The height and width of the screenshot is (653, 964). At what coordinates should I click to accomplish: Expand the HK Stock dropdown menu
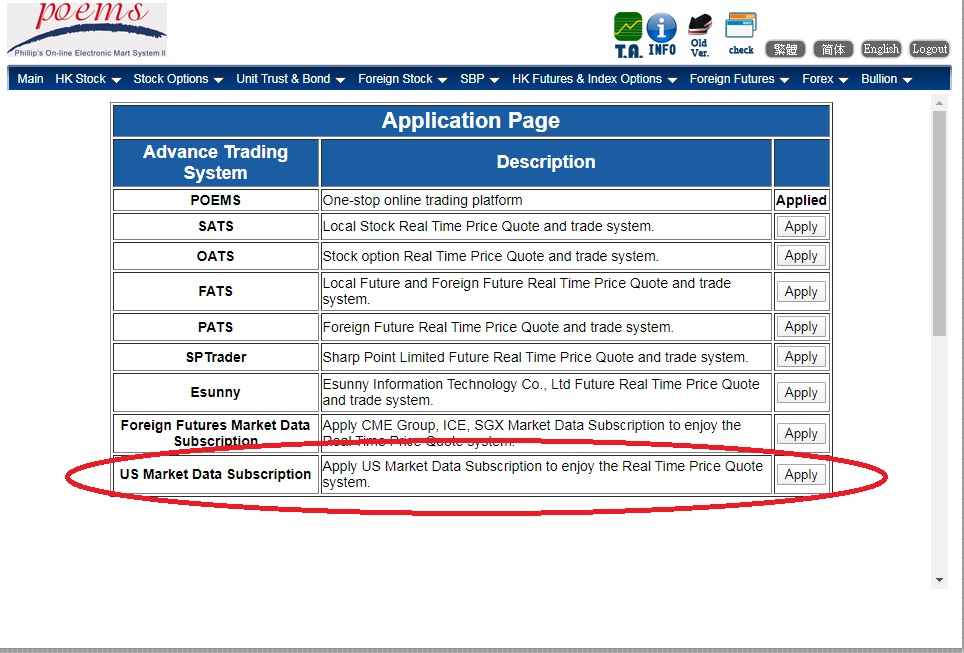tap(88, 79)
